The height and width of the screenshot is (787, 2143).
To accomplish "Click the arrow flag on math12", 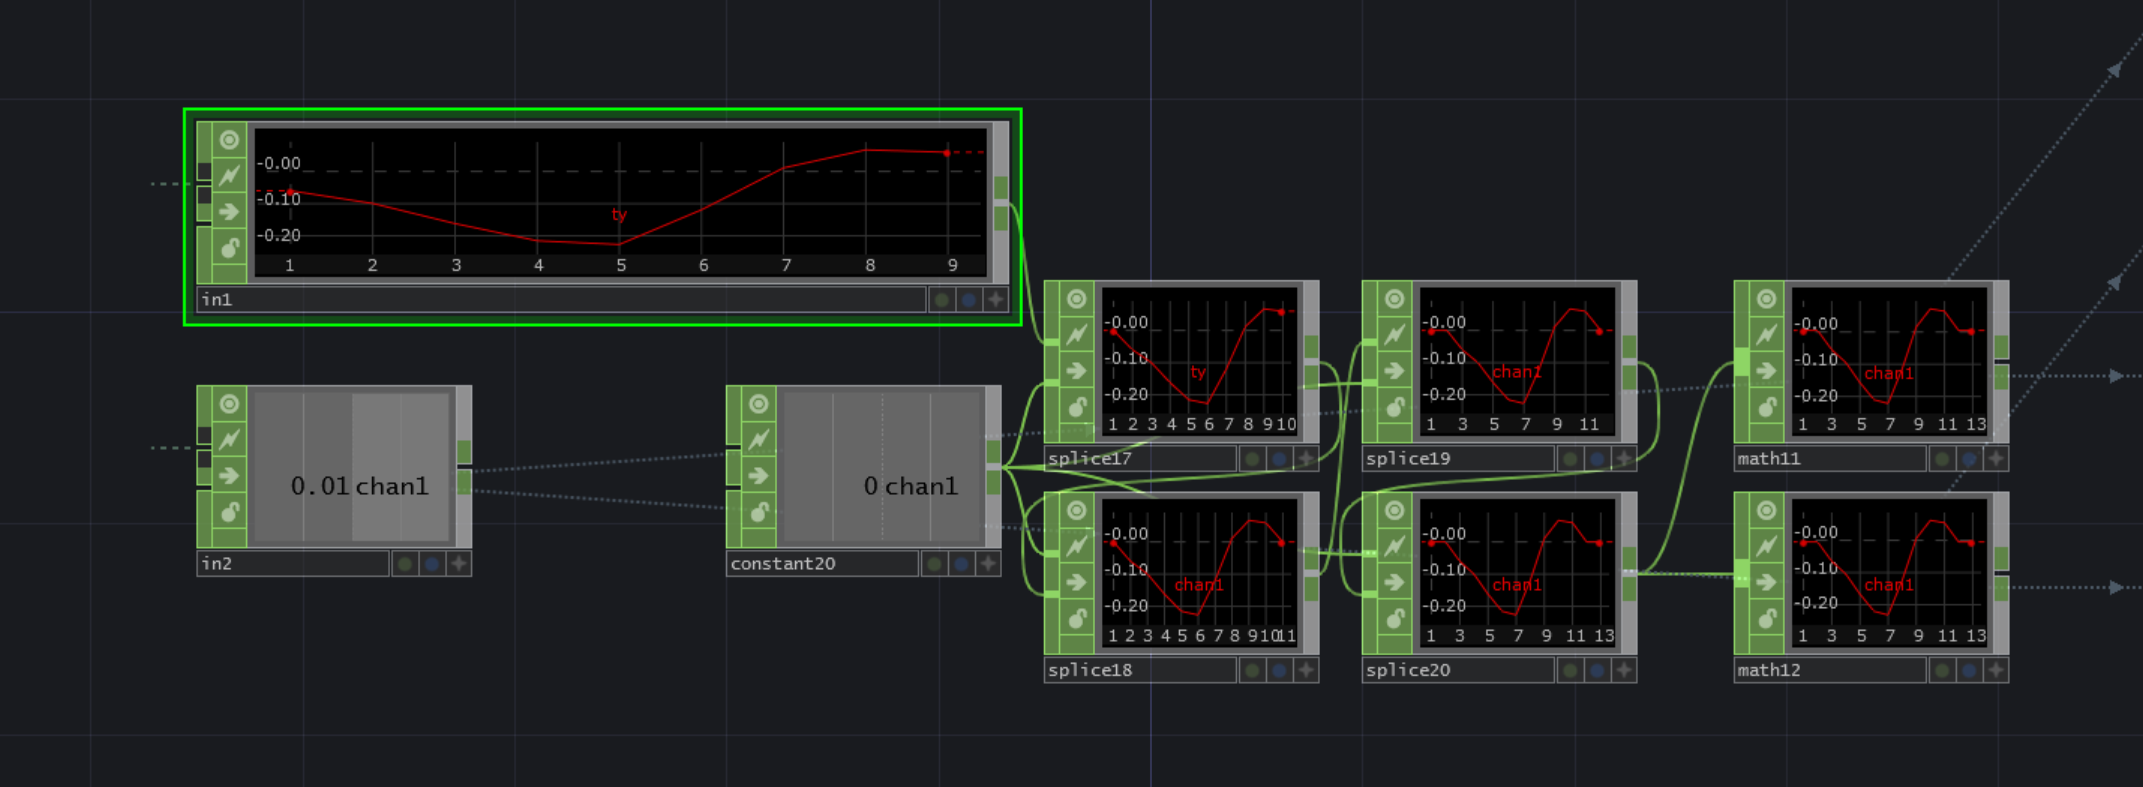I will [1766, 582].
